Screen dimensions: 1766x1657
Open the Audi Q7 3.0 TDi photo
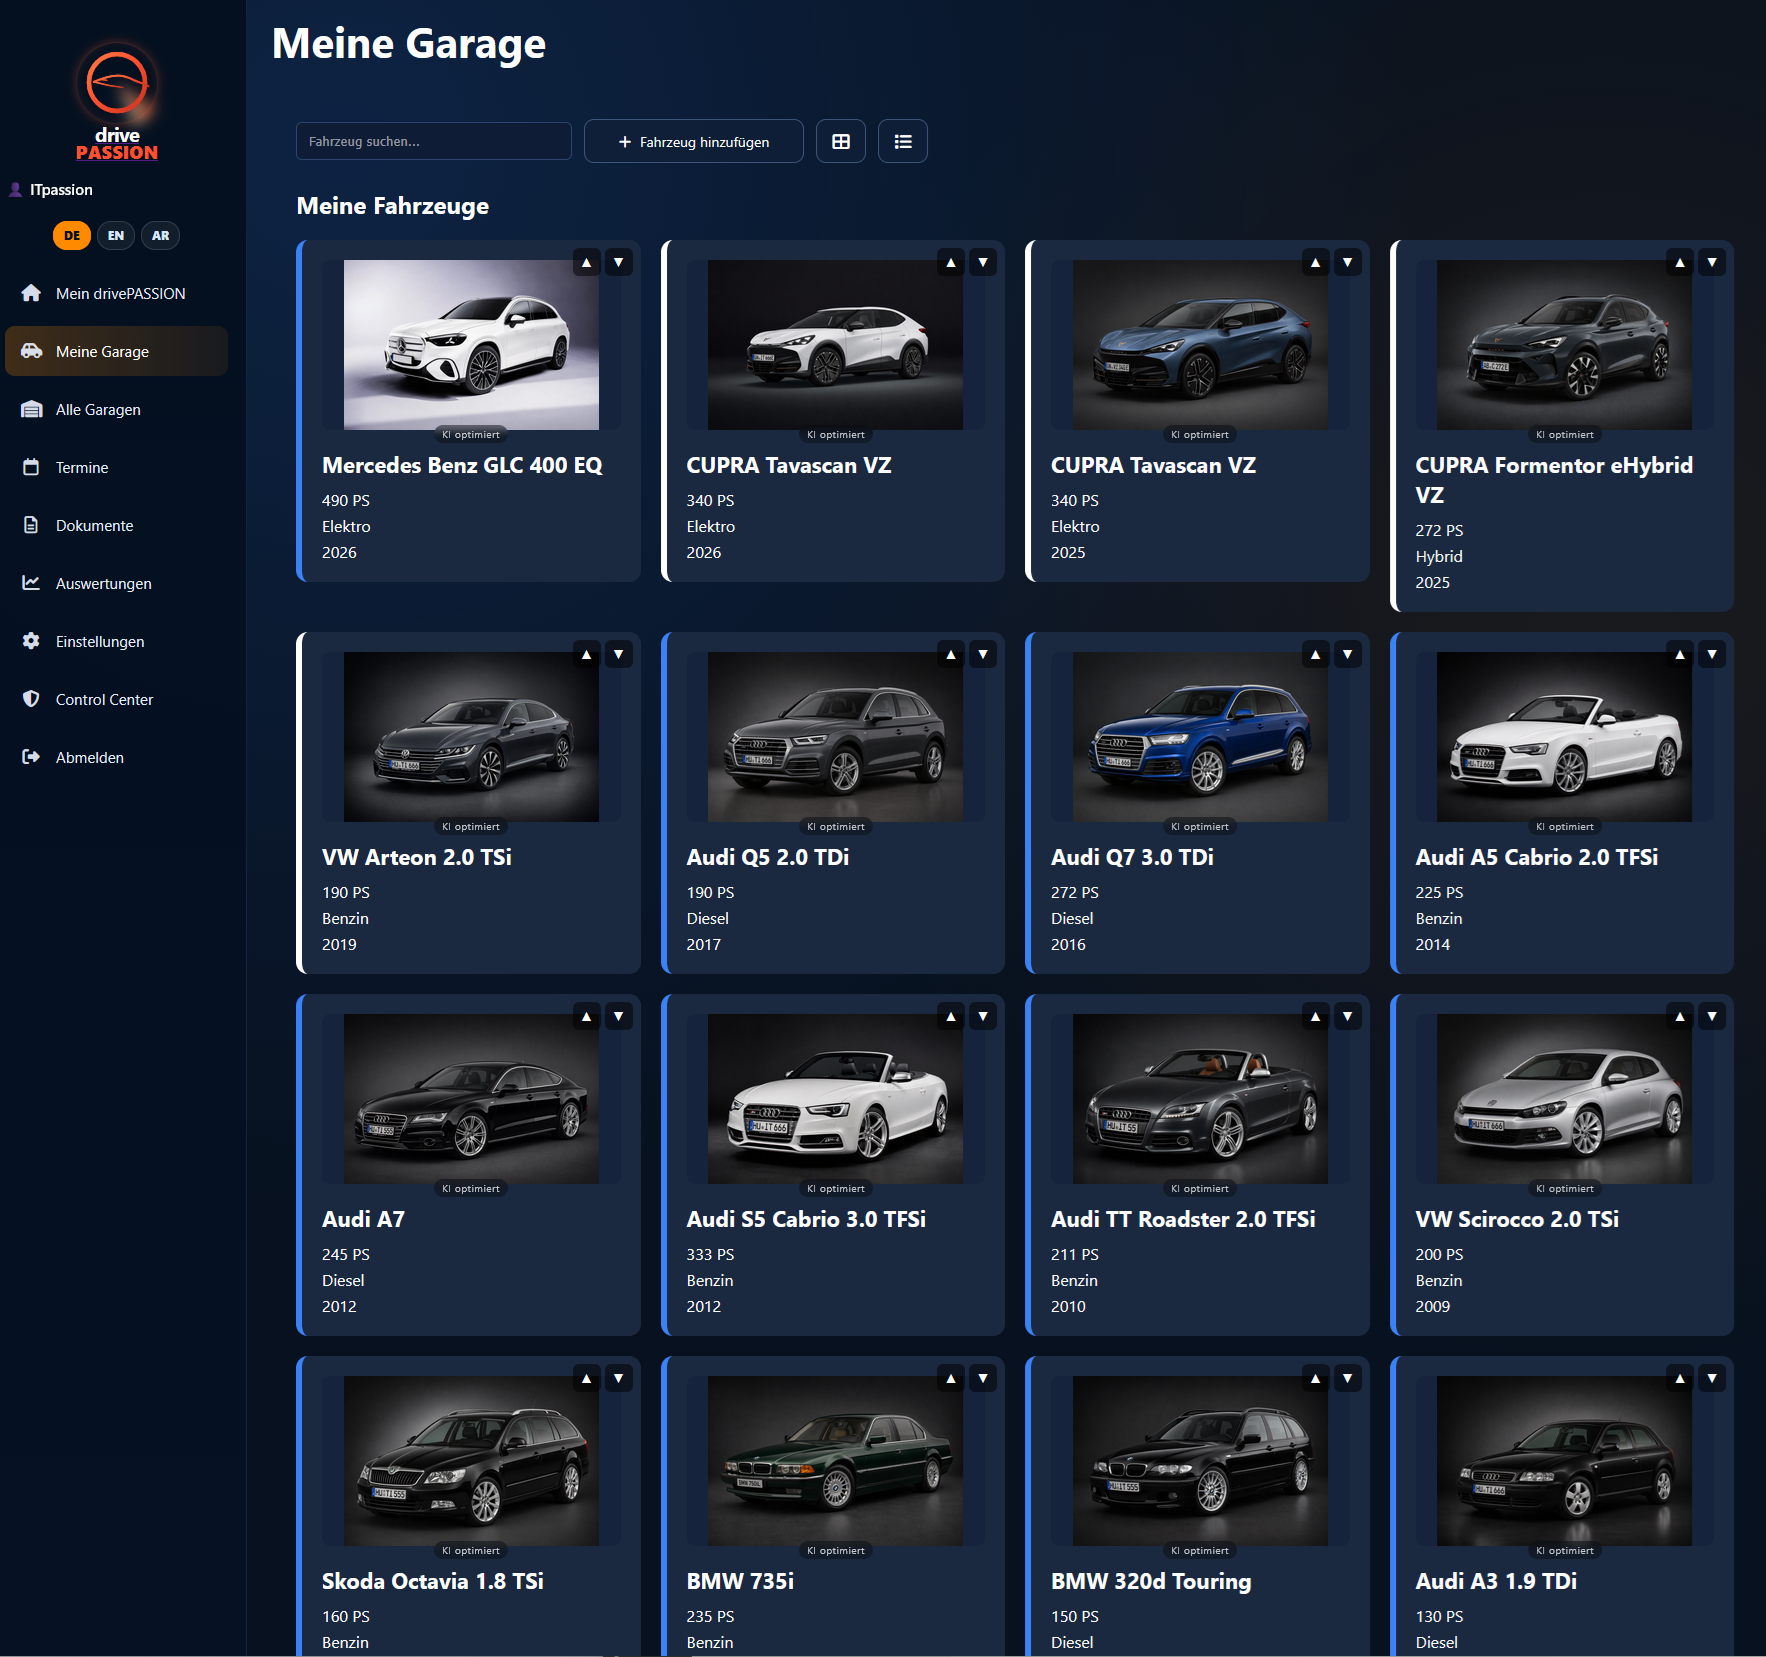(1200, 737)
